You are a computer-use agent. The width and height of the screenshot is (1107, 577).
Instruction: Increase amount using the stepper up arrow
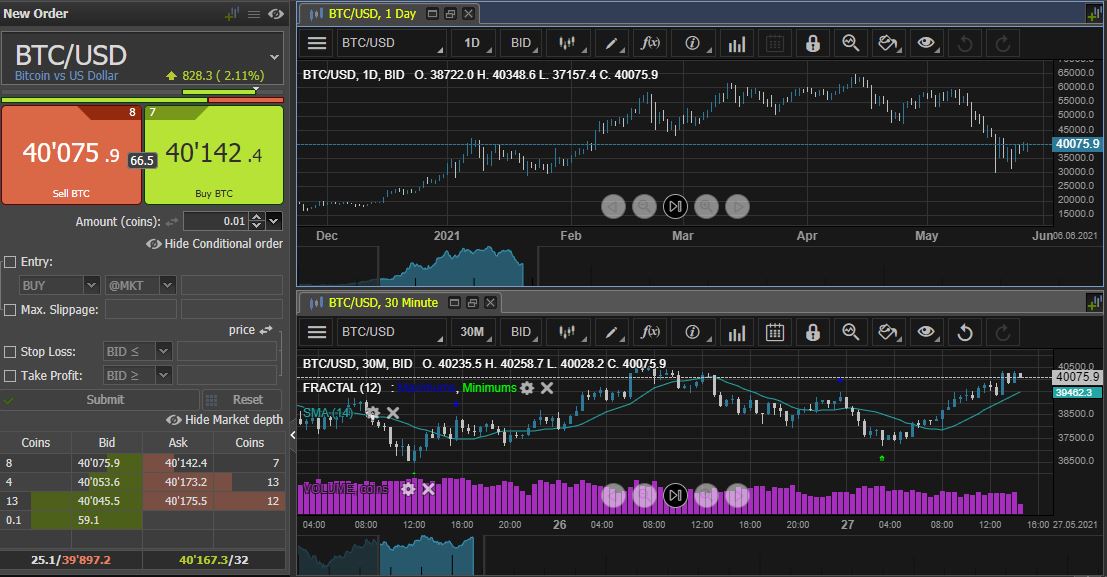(x=257, y=217)
